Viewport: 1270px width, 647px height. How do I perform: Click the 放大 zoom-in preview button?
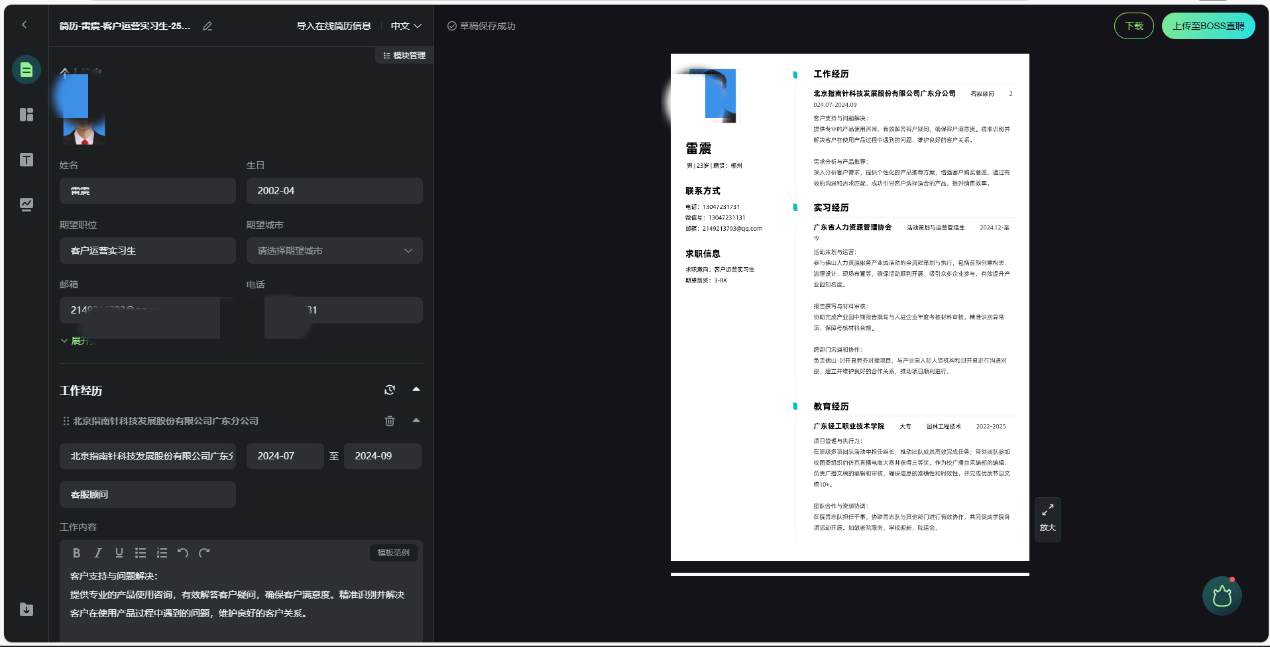pyautogui.click(x=1047, y=519)
